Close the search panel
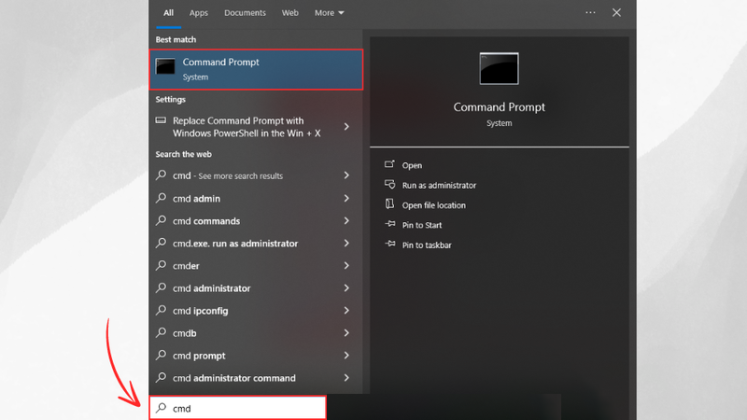Image resolution: width=747 pixels, height=420 pixels. [616, 13]
